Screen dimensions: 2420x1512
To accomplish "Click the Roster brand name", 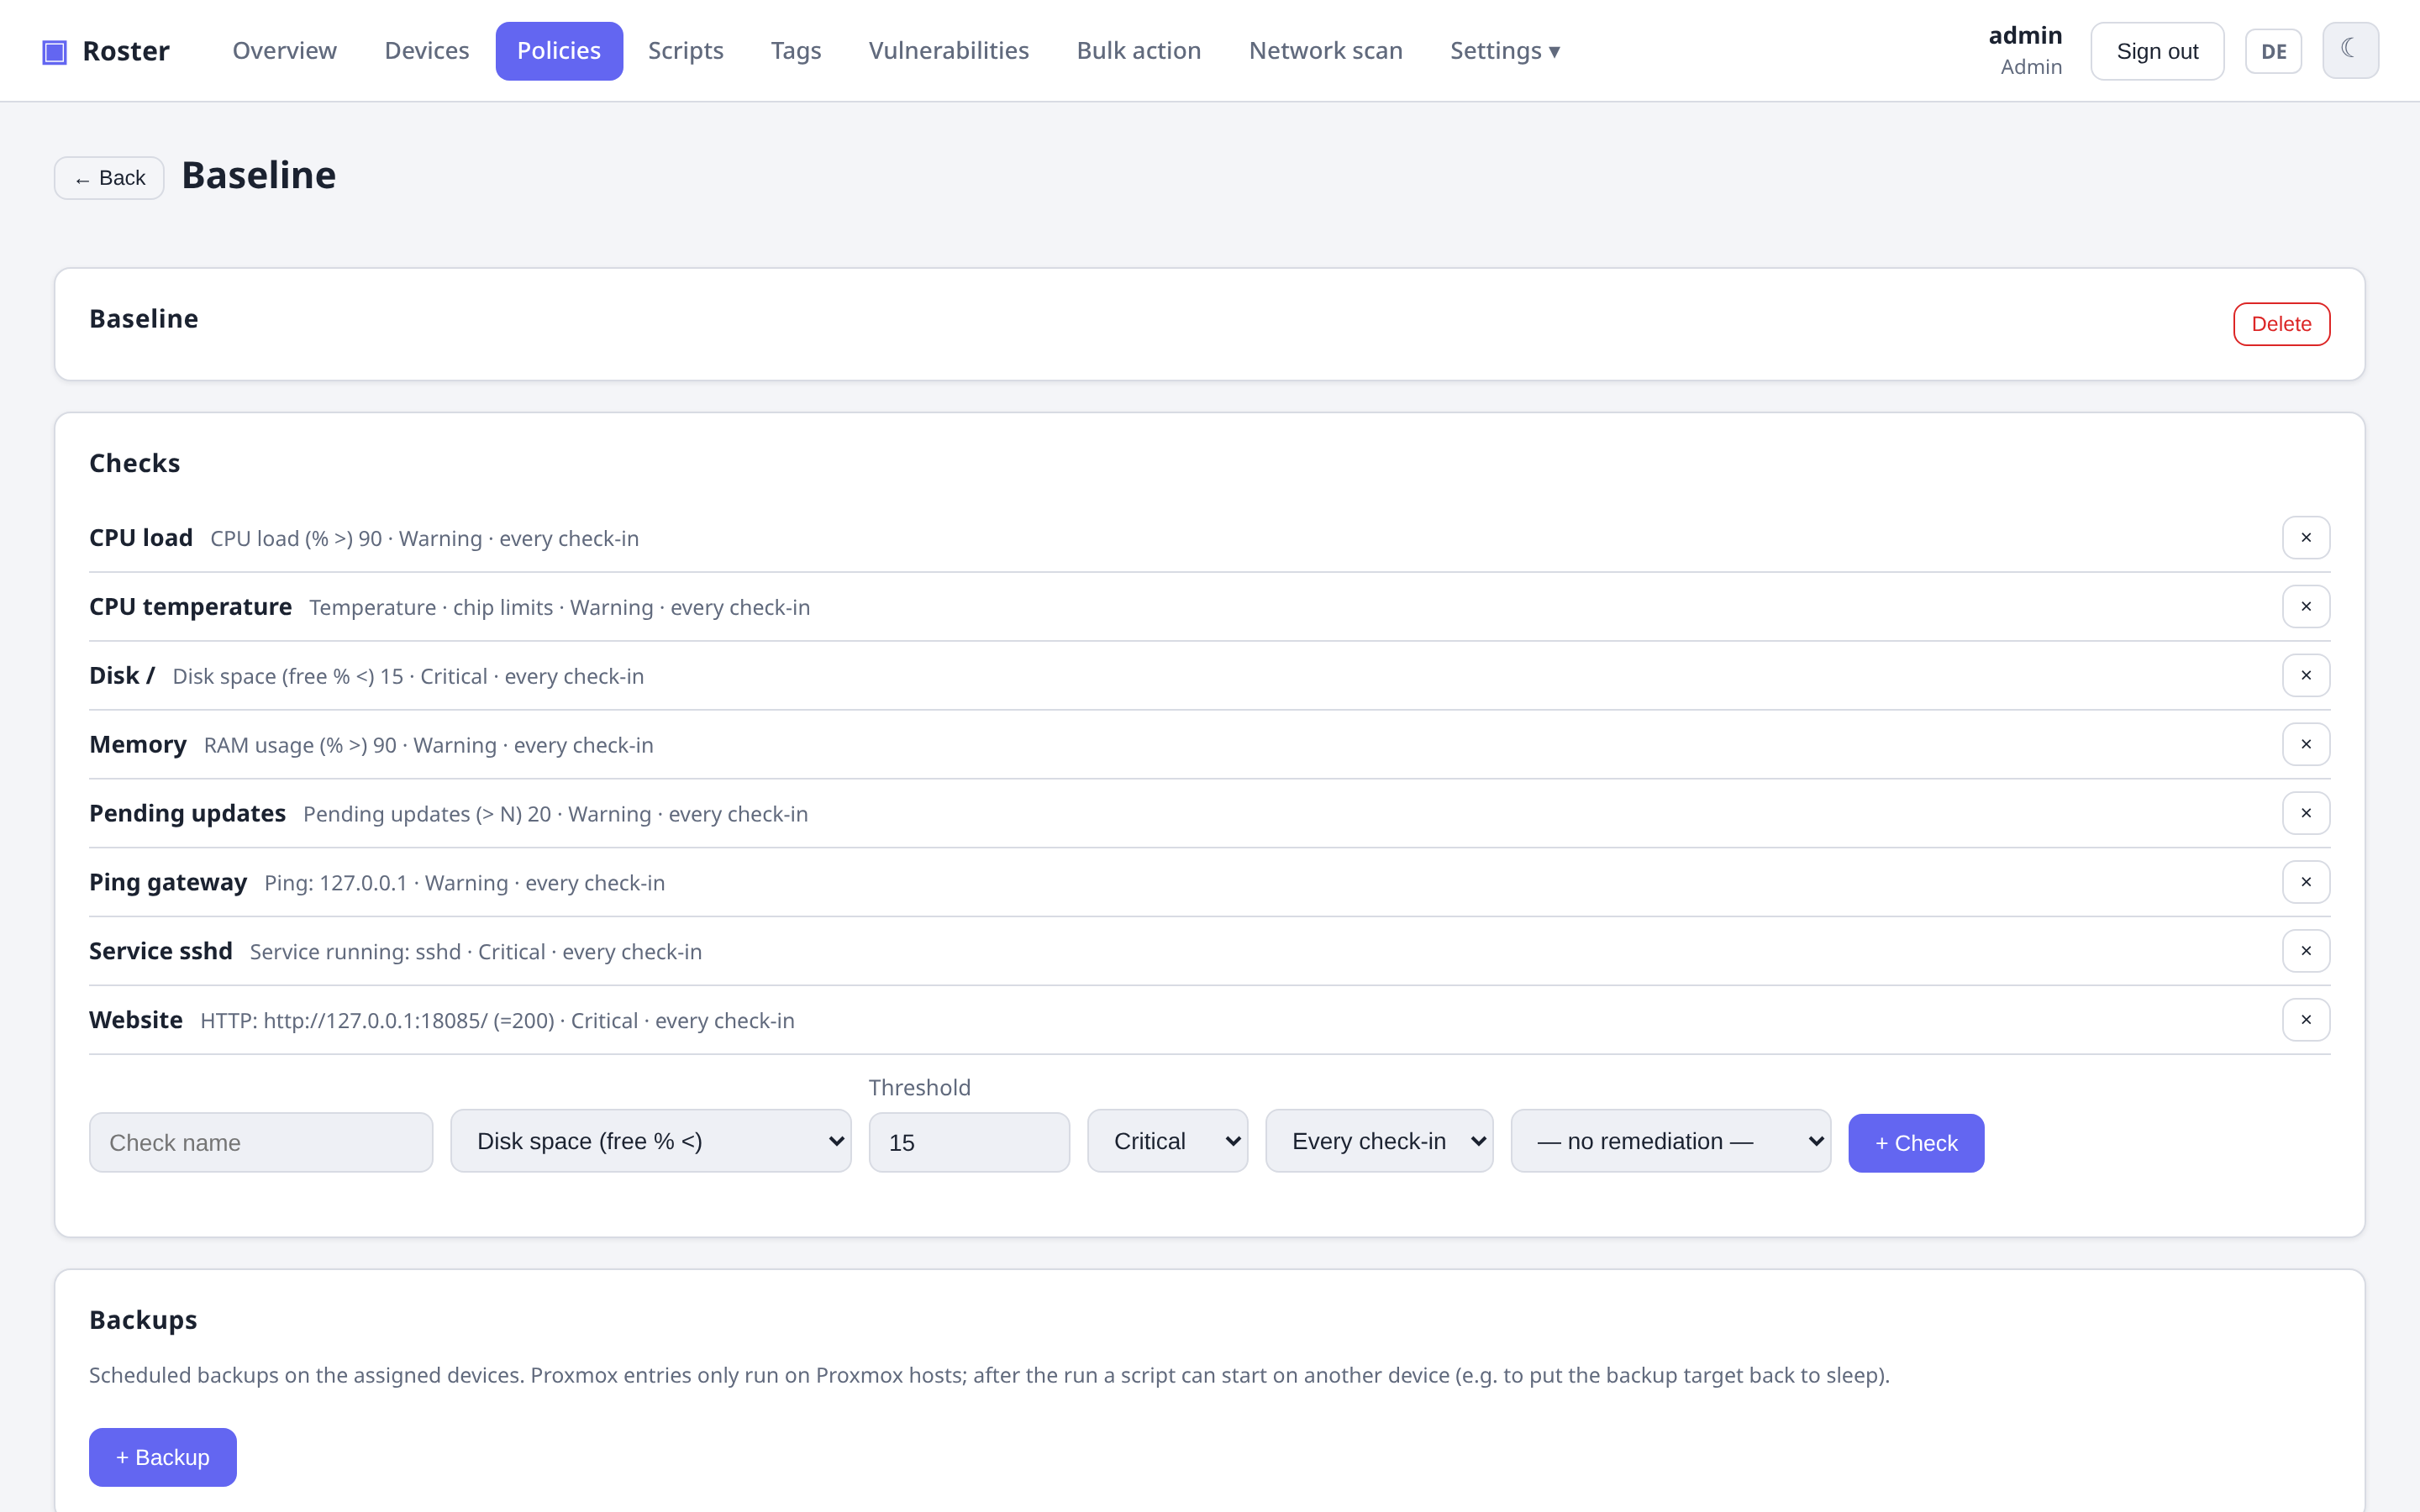I will [x=126, y=51].
